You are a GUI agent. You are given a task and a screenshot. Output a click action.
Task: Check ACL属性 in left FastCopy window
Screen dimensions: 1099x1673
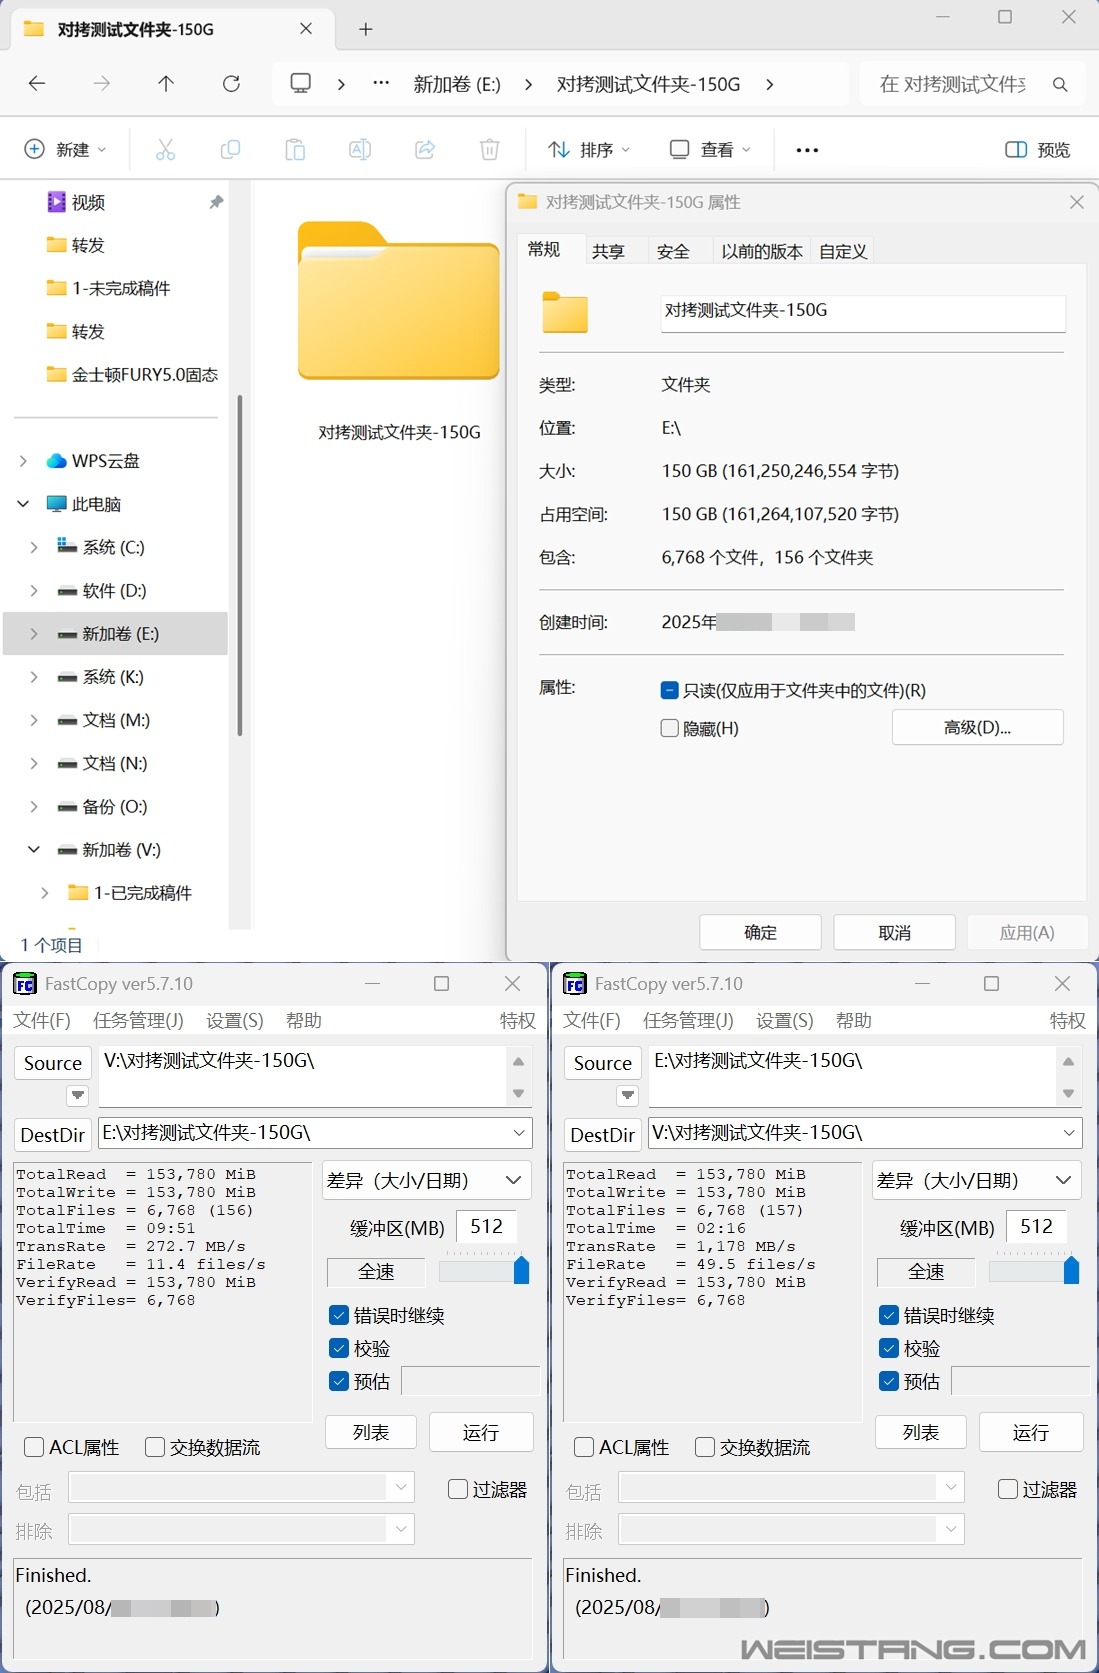point(34,1447)
